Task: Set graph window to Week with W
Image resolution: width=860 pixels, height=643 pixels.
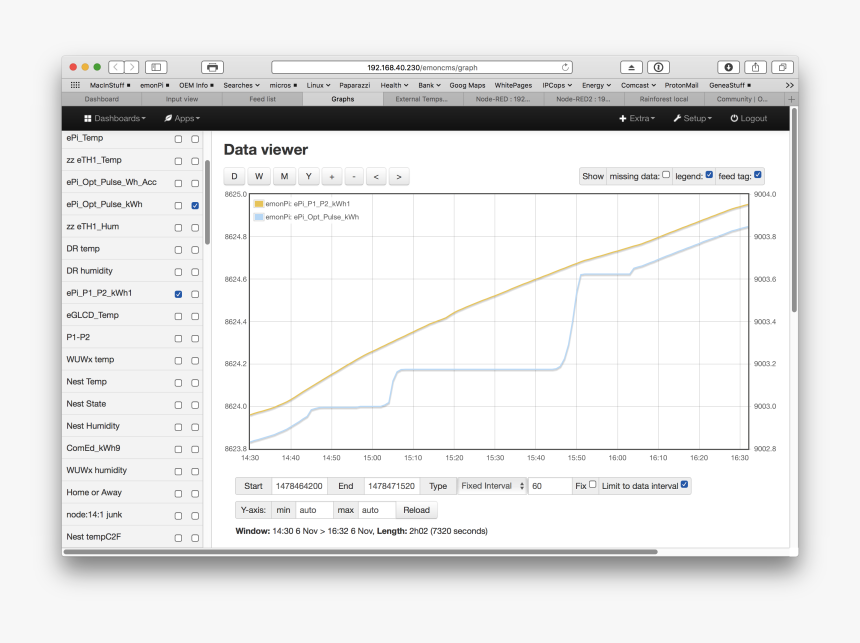Action: tap(259, 177)
